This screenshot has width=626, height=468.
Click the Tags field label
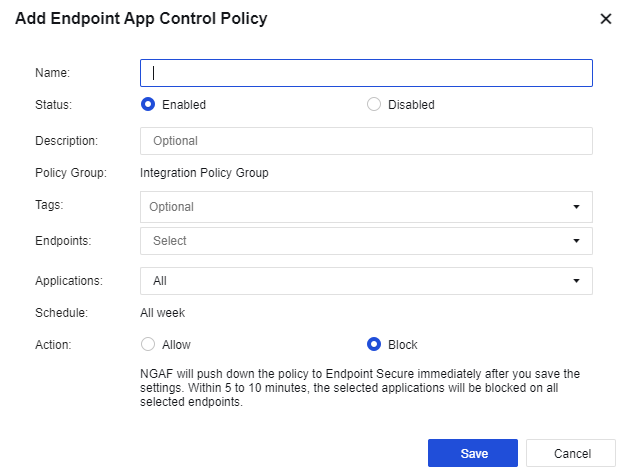tap(49, 205)
